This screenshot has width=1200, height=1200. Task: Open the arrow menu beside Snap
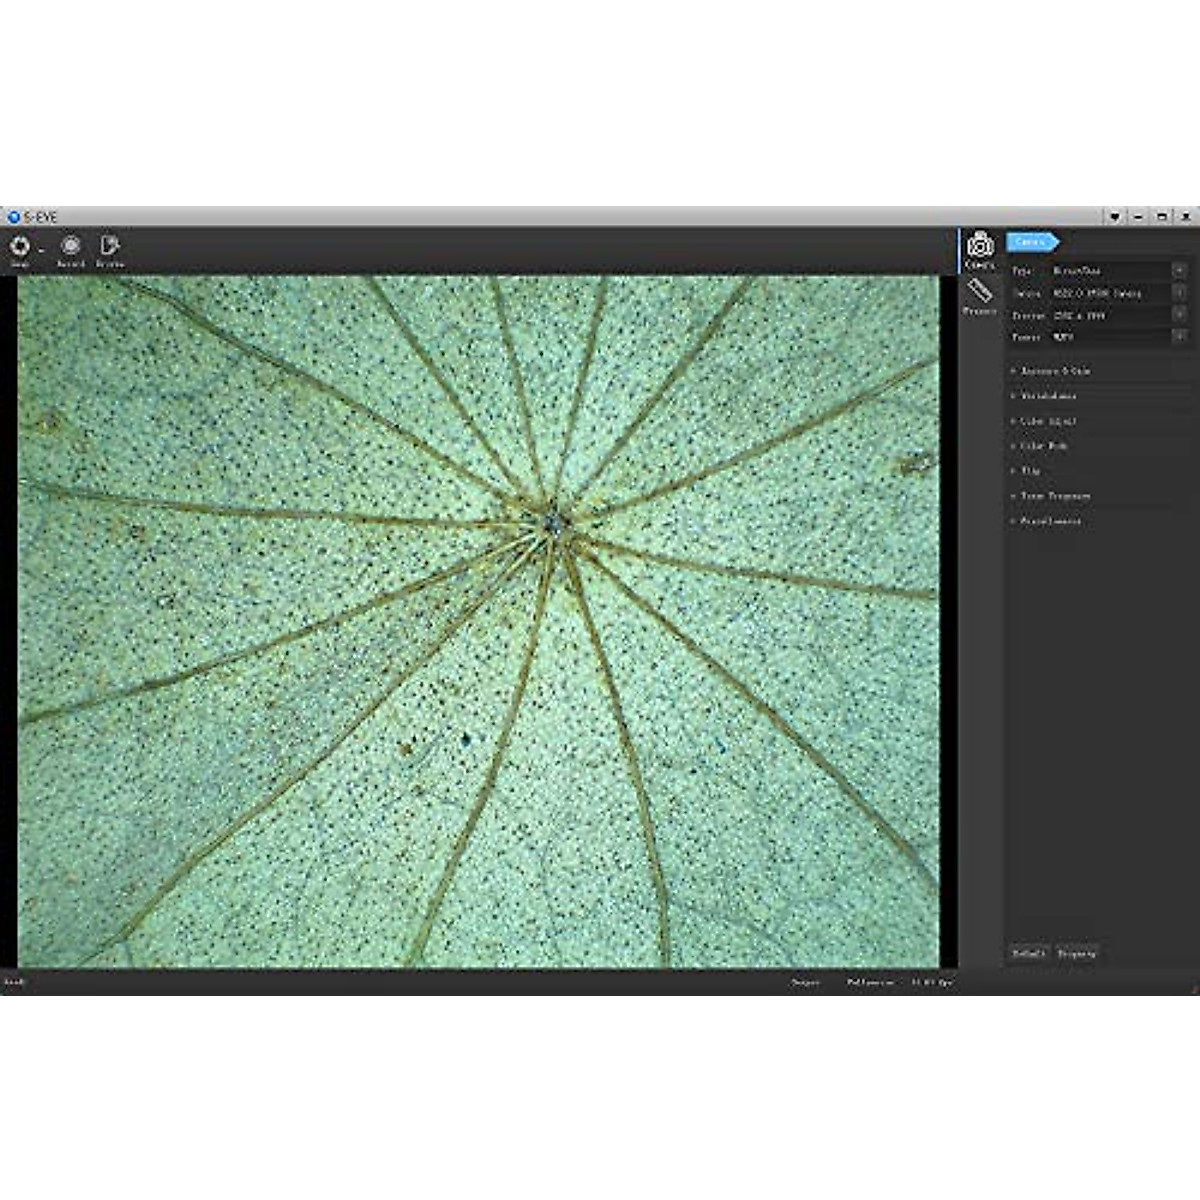coord(41,249)
